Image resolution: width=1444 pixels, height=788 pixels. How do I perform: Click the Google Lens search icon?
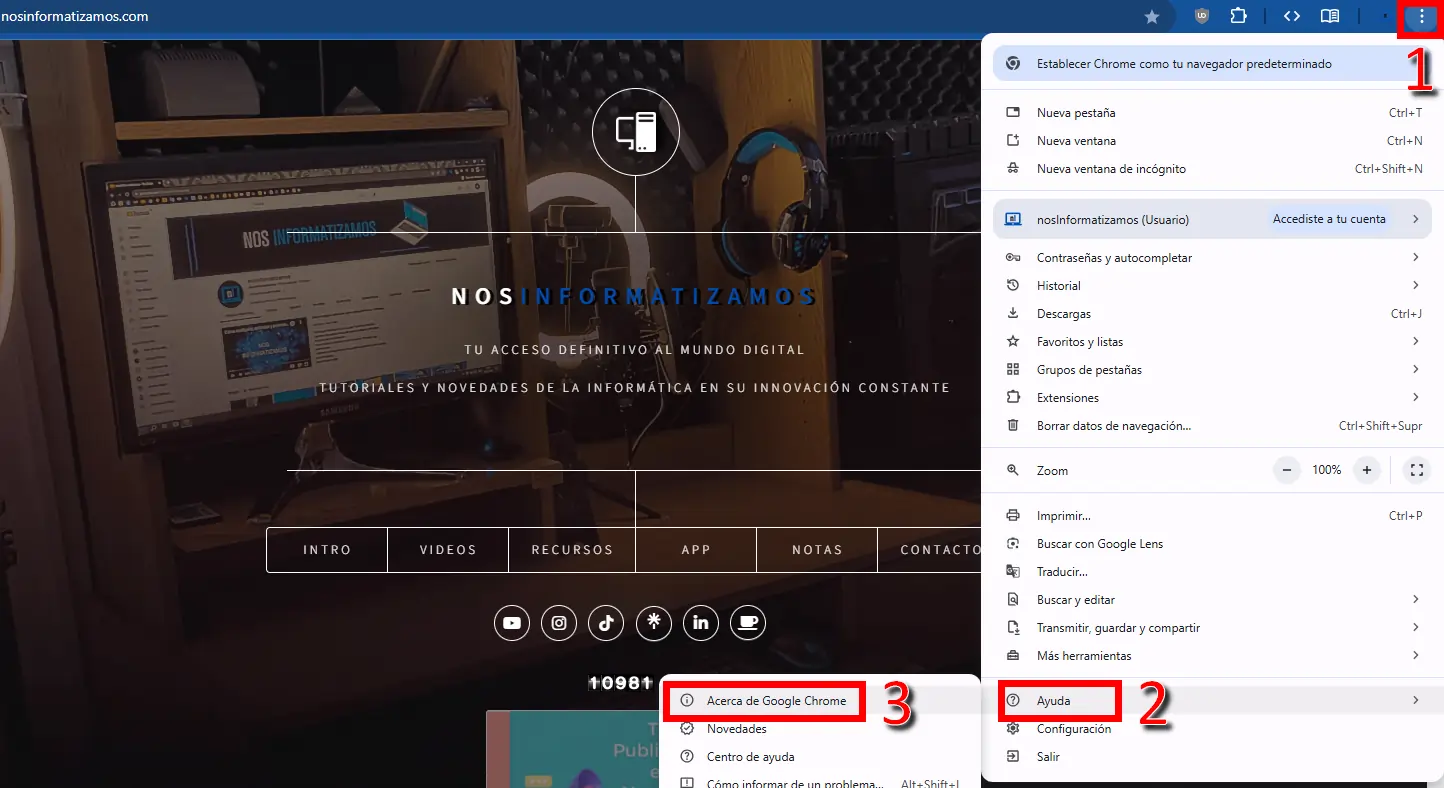(x=1013, y=544)
